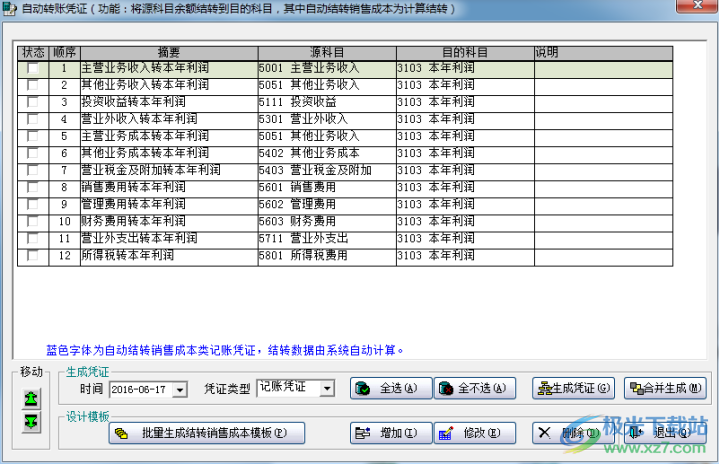Screen dimensions: 719x464
Task: Check the 财务费用转本年利润 row checkbox
Action: [x=33, y=221]
